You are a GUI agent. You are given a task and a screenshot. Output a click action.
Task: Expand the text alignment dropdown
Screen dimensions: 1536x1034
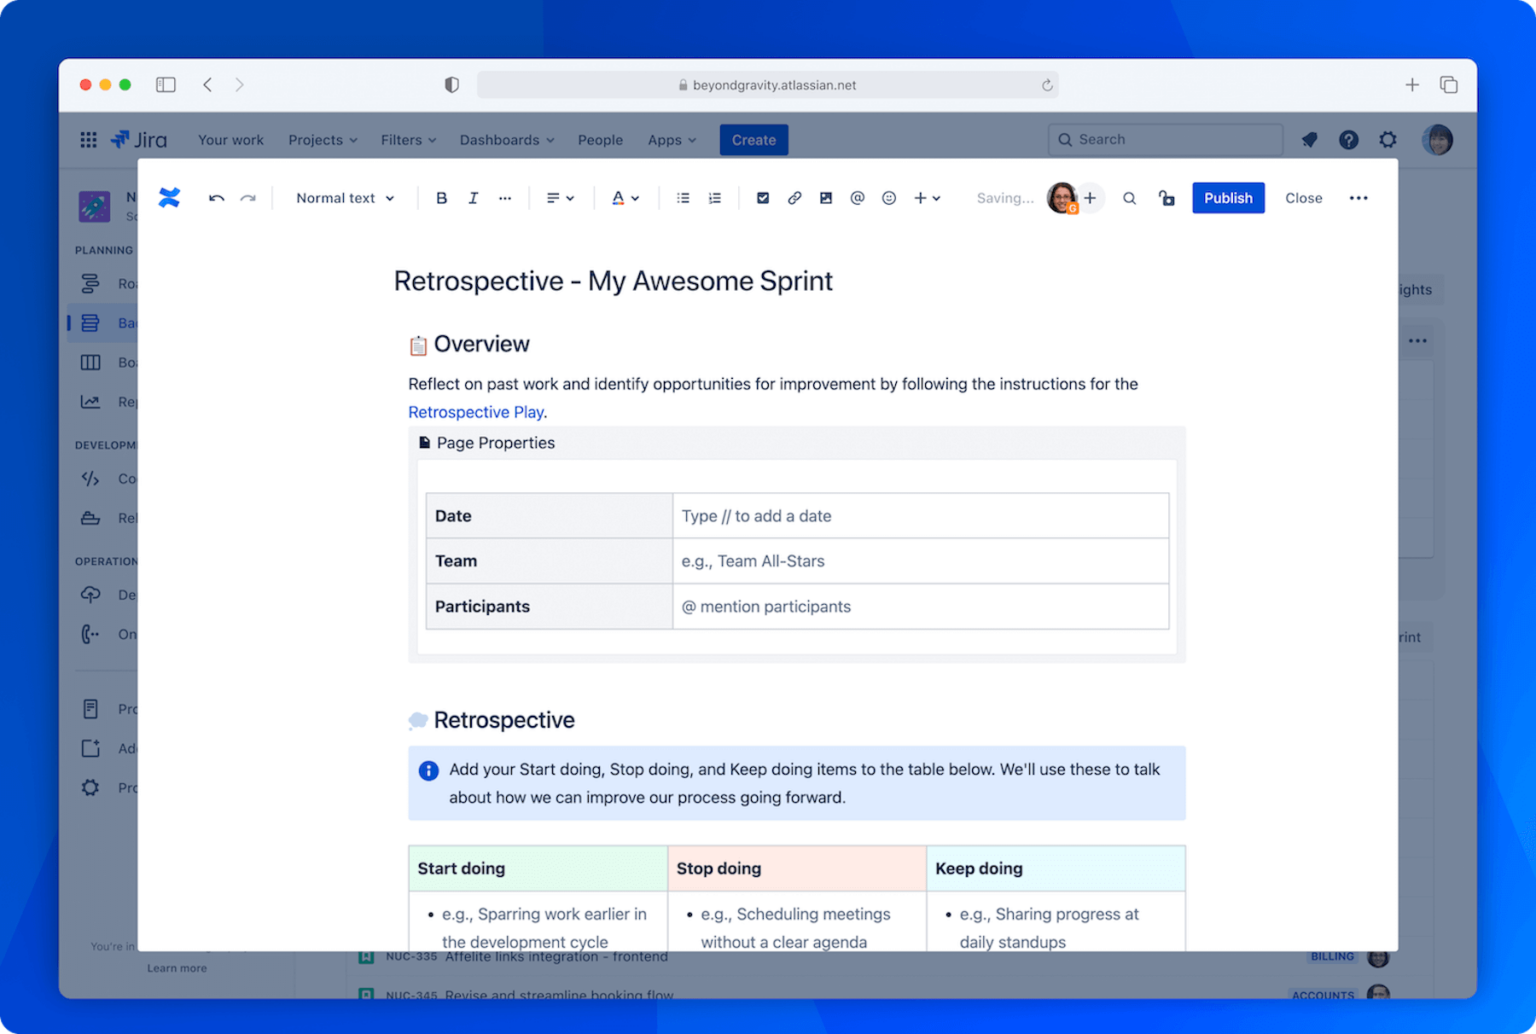[560, 197]
